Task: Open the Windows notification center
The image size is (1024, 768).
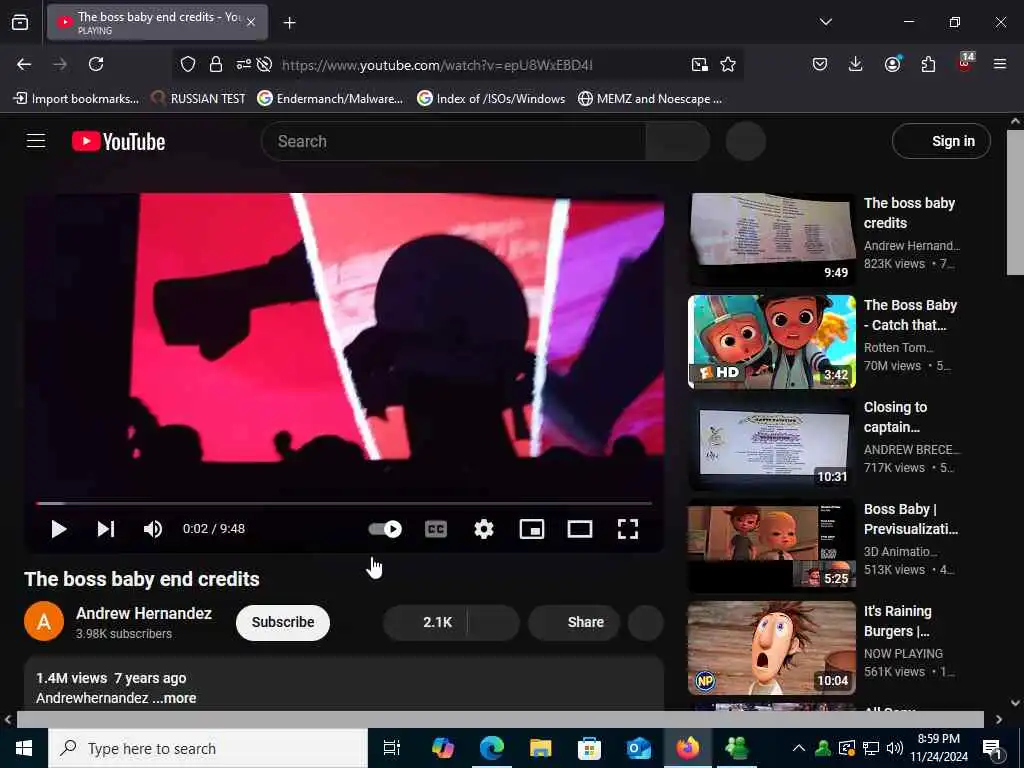Action: pos(993,748)
